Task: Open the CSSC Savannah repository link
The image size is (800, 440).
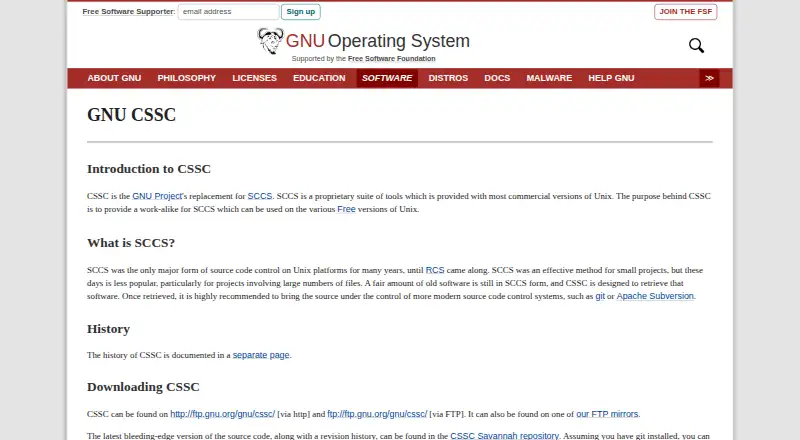Action: click(x=505, y=436)
